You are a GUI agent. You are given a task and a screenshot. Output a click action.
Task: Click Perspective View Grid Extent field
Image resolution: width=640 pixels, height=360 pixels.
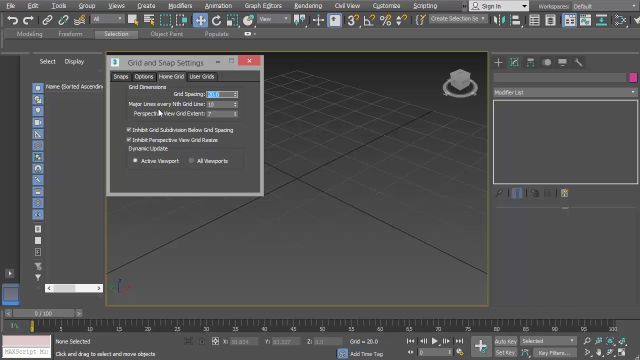point(220,114)
